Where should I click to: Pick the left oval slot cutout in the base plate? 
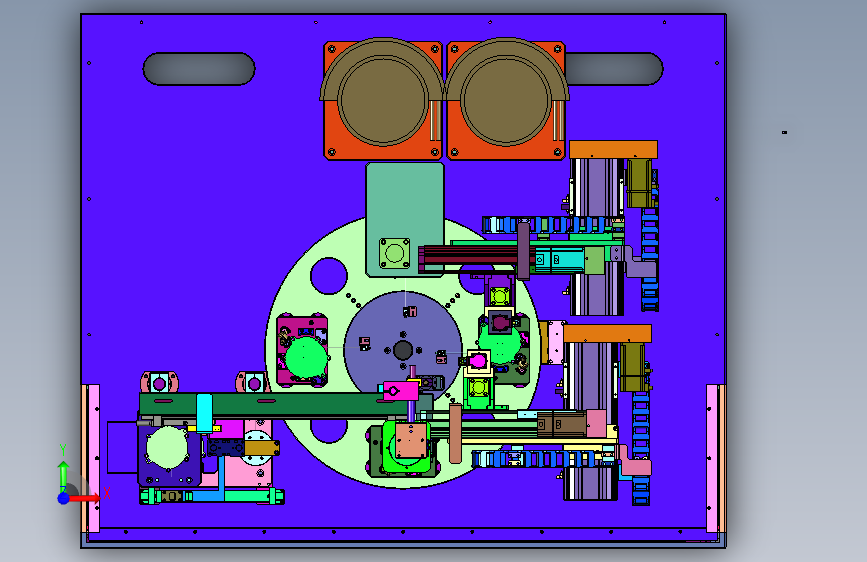[x=199, y=69]
